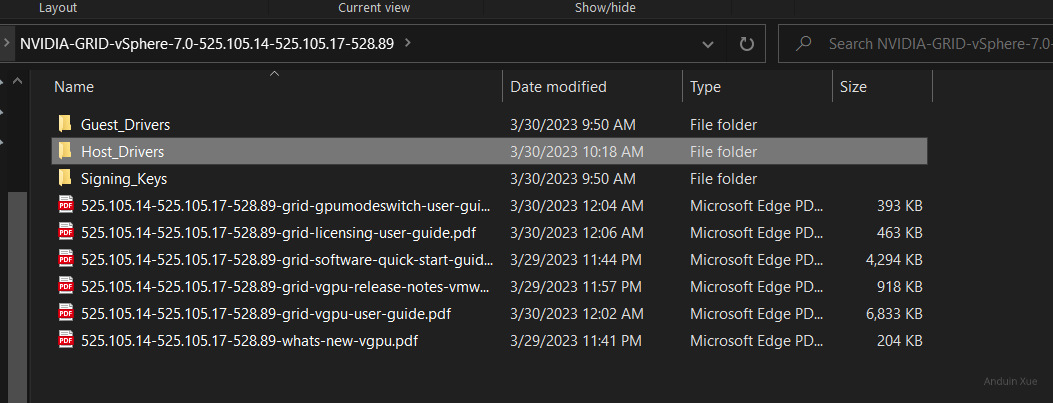This screenshot has height=403, width=1053.
Task: Click the PDF icon of licensing user guide
Action: 66,232
